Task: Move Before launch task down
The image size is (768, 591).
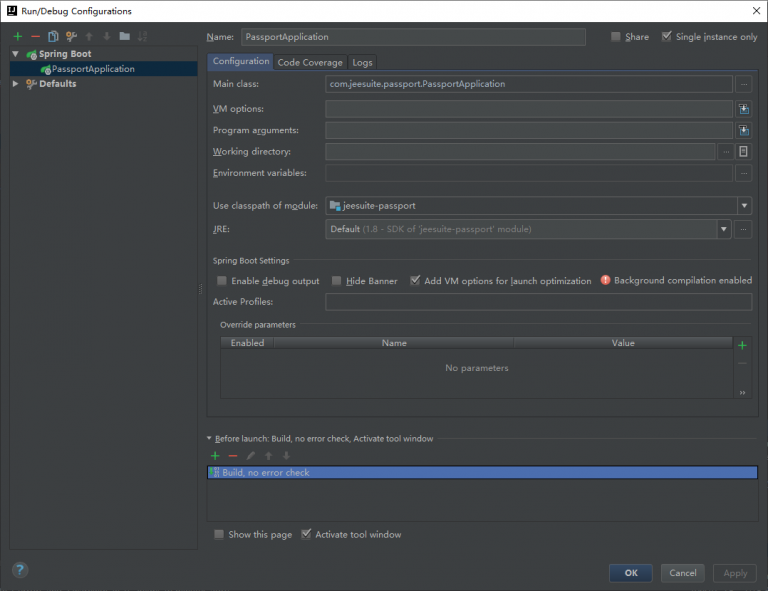Action: (286, 456)
